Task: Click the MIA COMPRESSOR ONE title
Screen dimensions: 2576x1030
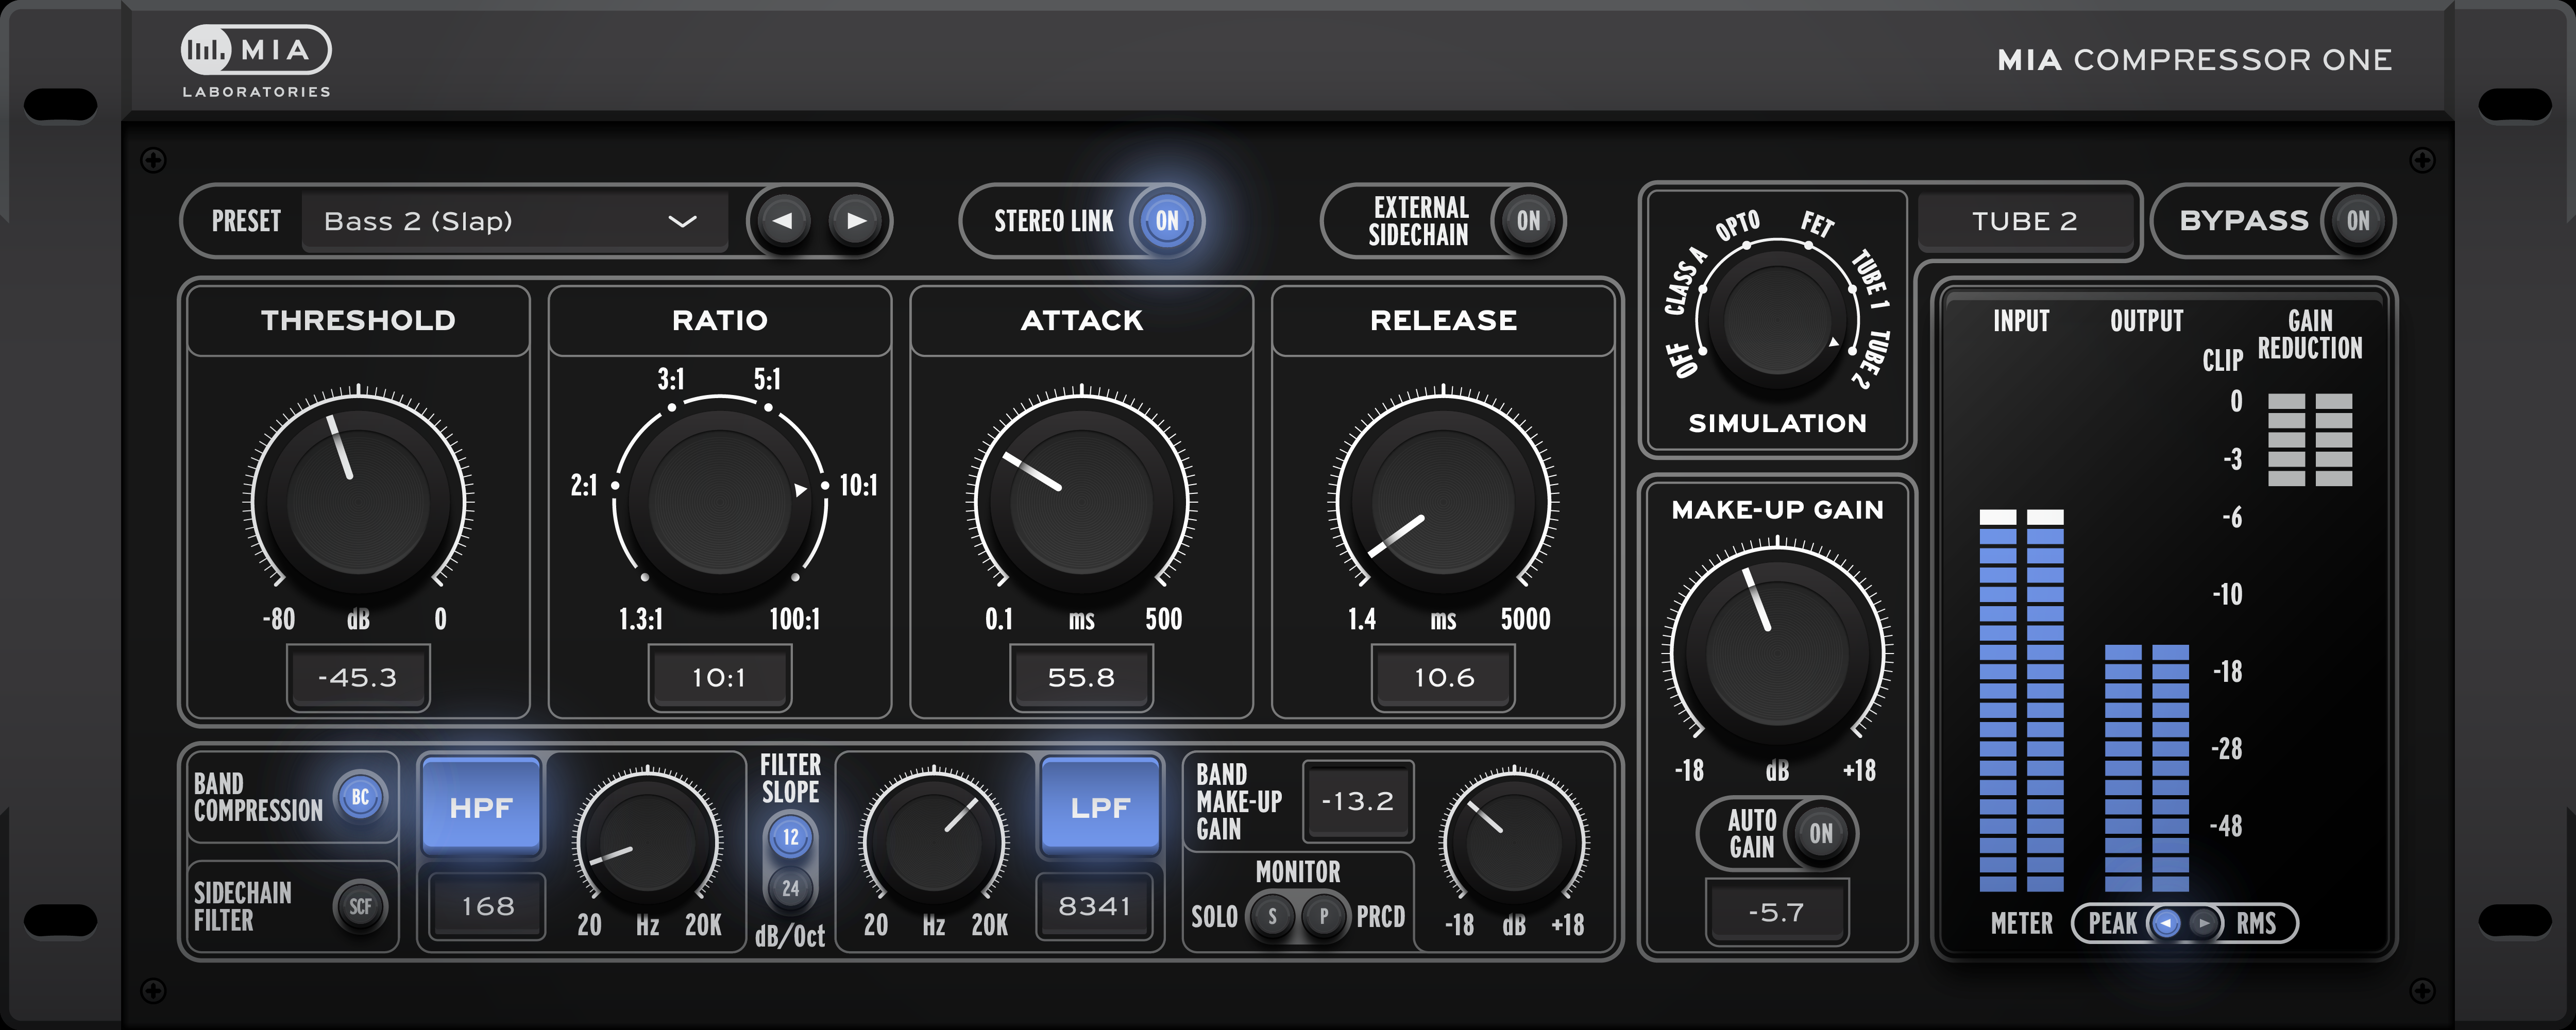Action: click(2194, 60)
